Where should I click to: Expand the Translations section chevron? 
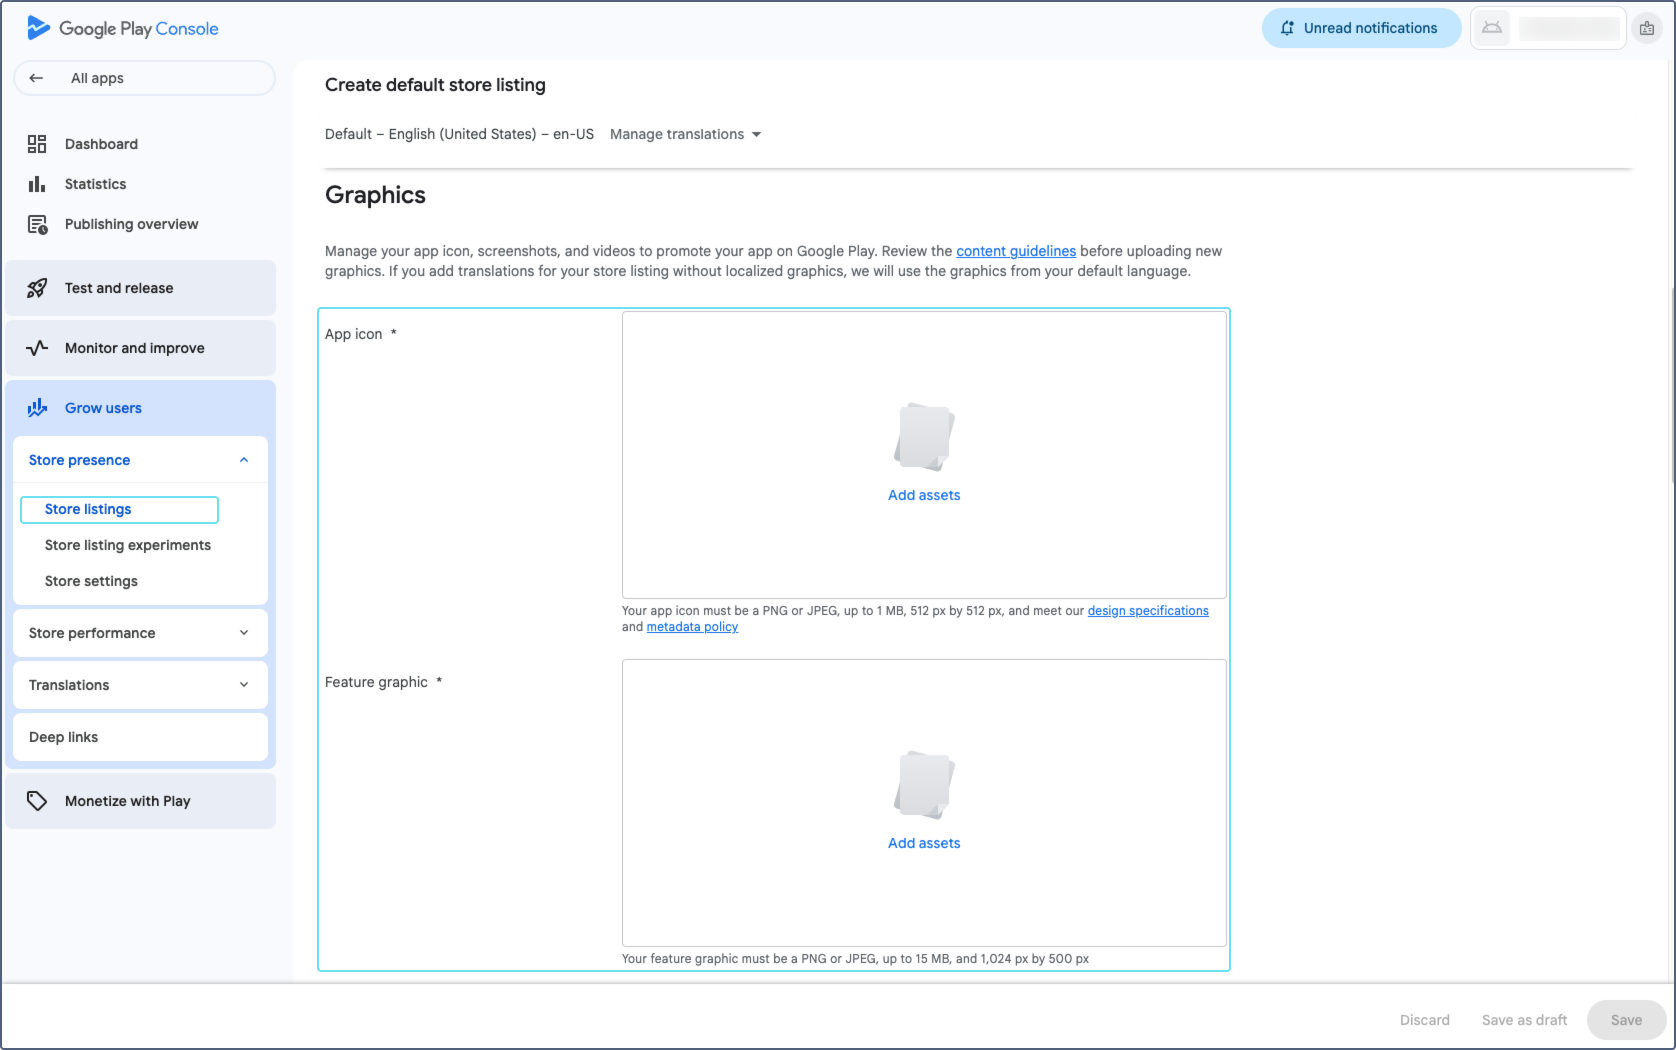point(244,685)
